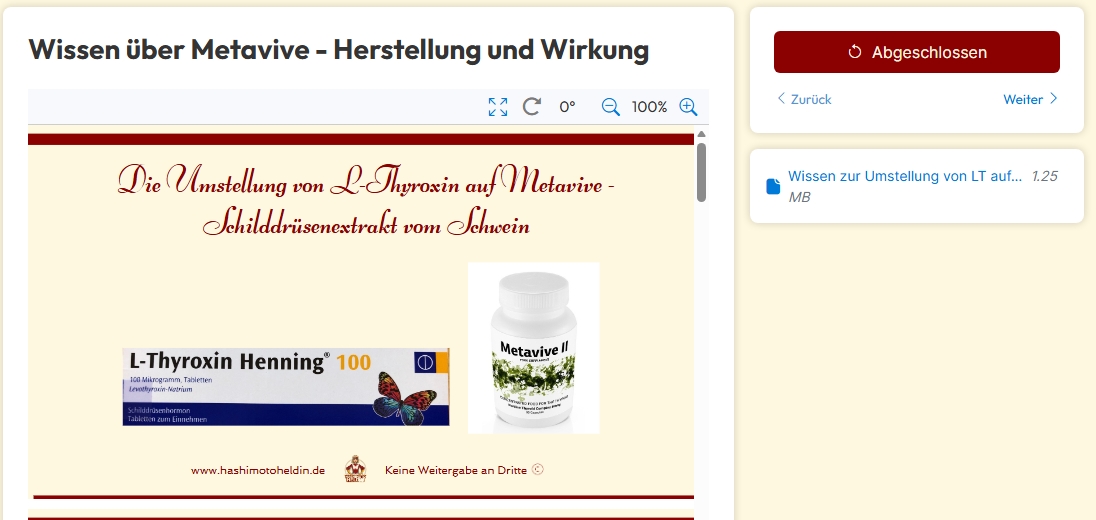The image size is (1096, 520).
Task: Click the copyright symbol after 'Dritte'
Action: tap(538, 469)
